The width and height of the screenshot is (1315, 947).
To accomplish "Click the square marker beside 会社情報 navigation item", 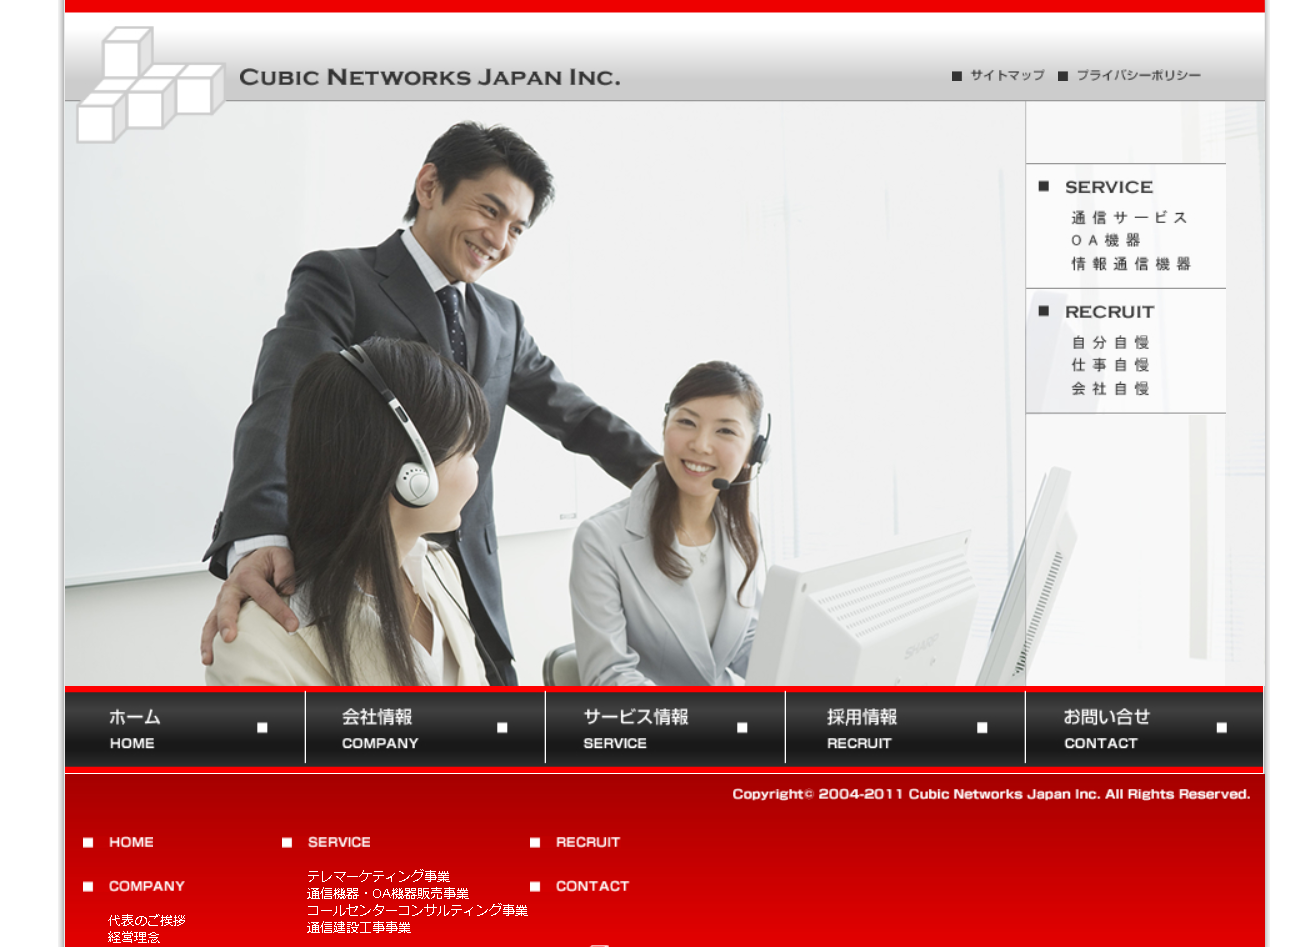I will [502, 727].
